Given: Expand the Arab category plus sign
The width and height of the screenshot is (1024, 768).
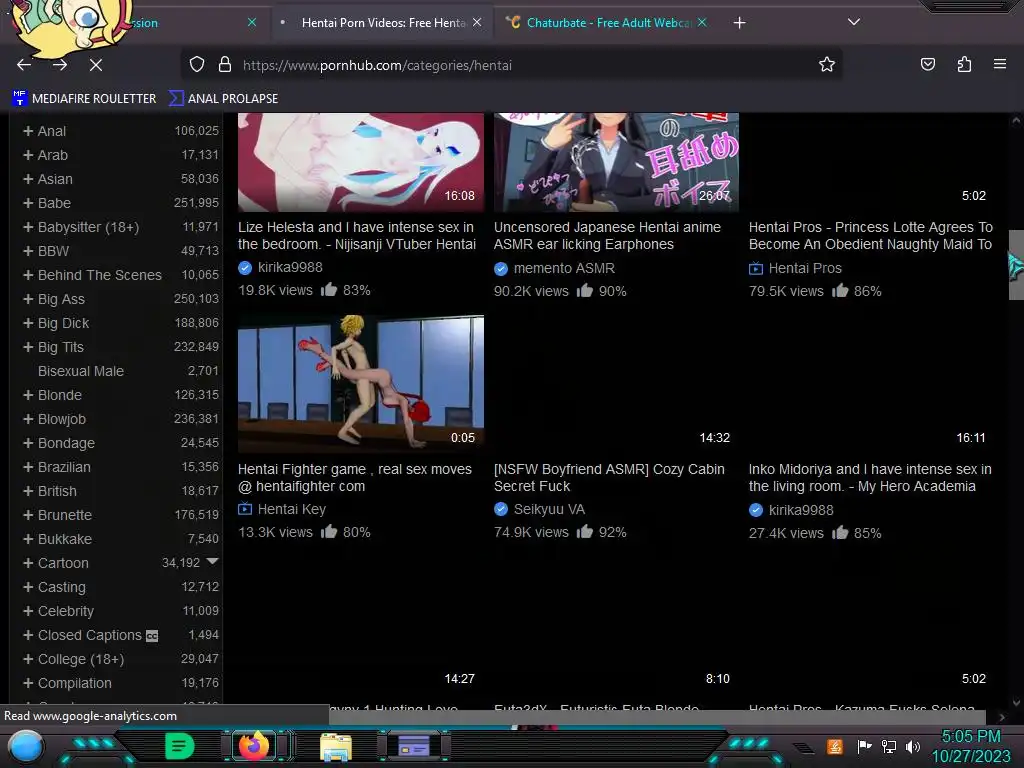Looking at the screenshot, I should point(28,155).
